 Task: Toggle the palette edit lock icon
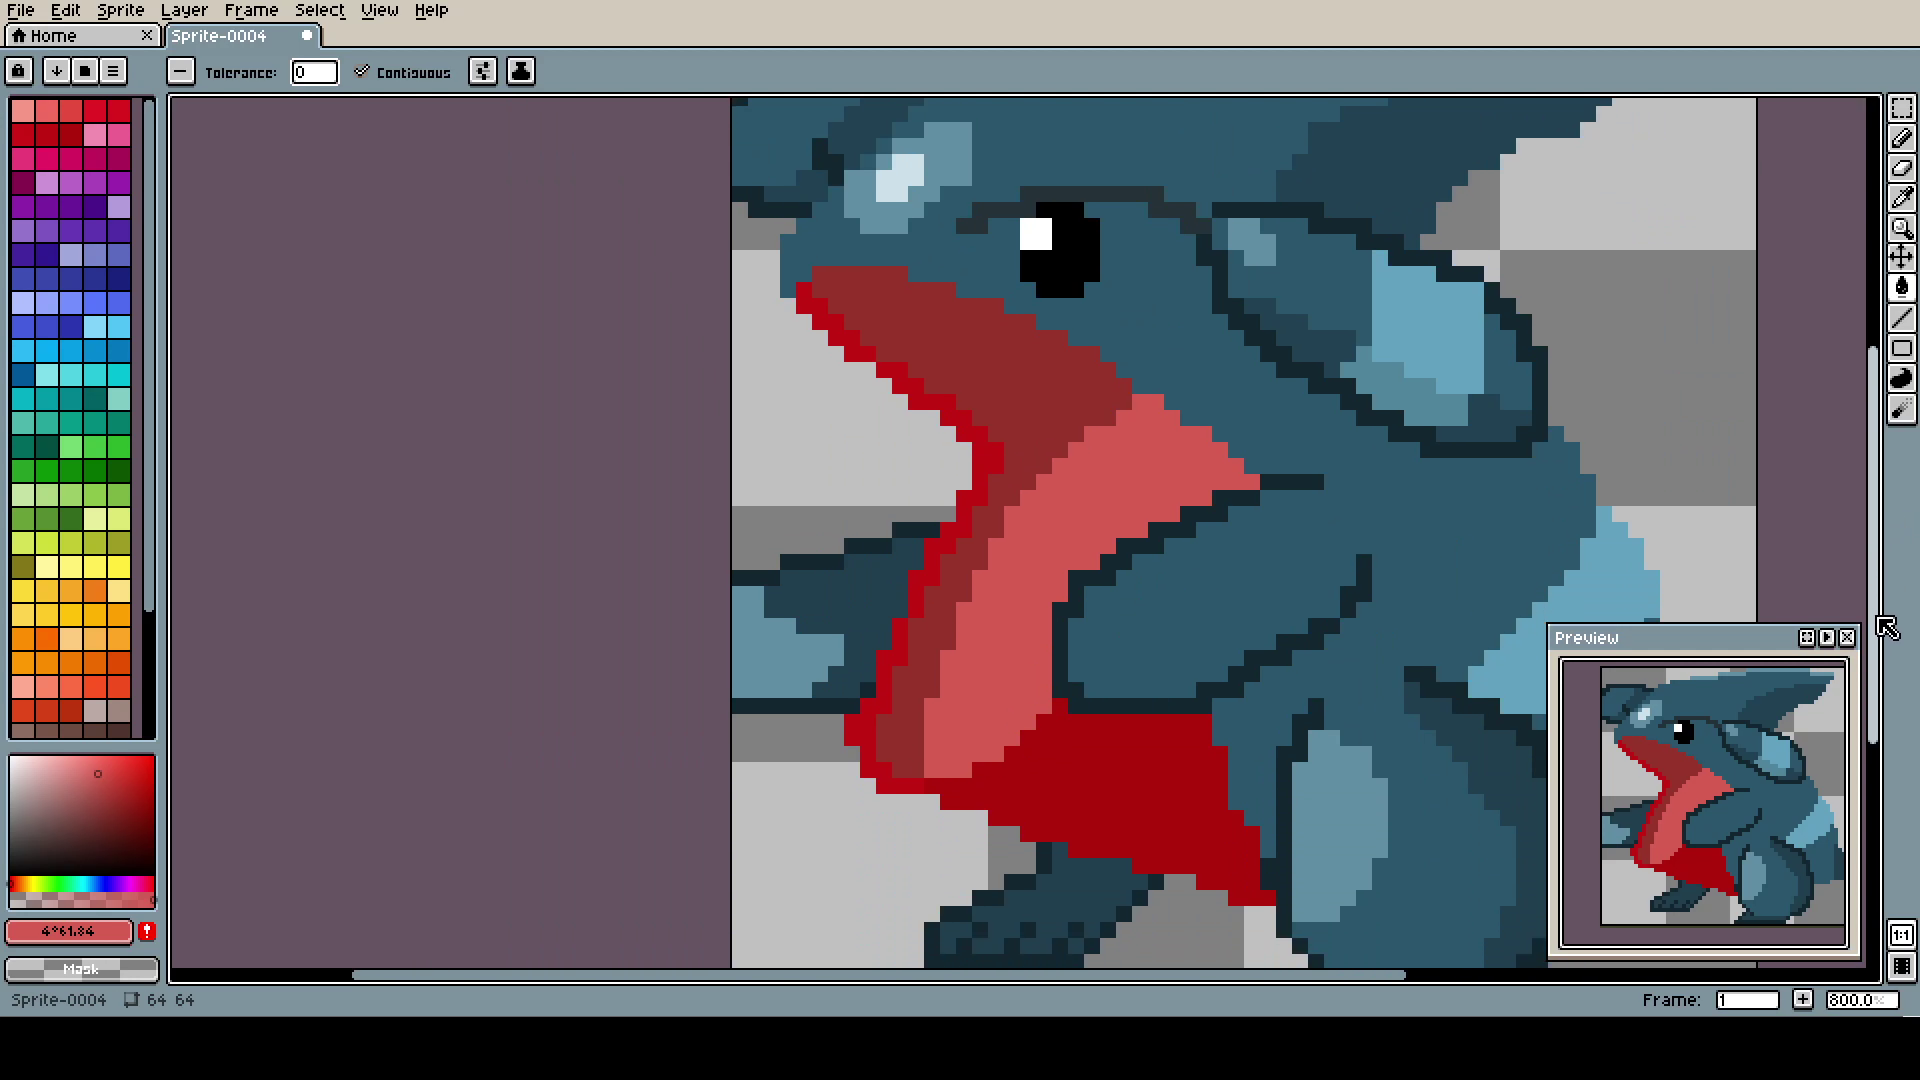pos(18,71)
